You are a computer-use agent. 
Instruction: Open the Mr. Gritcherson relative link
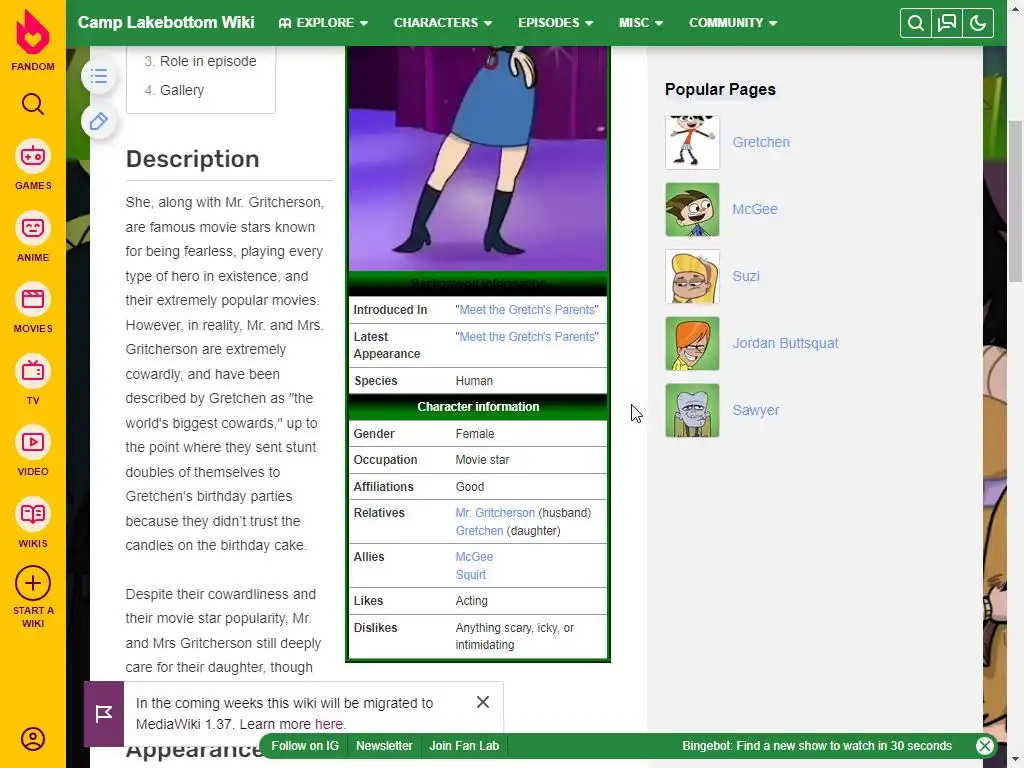click(x=495, y=513)
